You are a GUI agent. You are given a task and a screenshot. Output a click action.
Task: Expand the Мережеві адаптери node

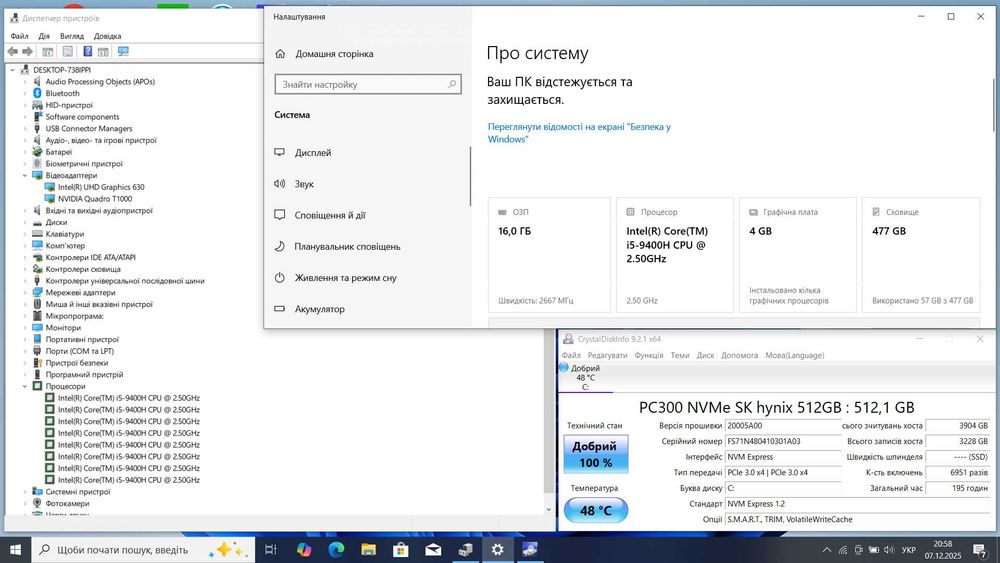[x=26, y=293]
